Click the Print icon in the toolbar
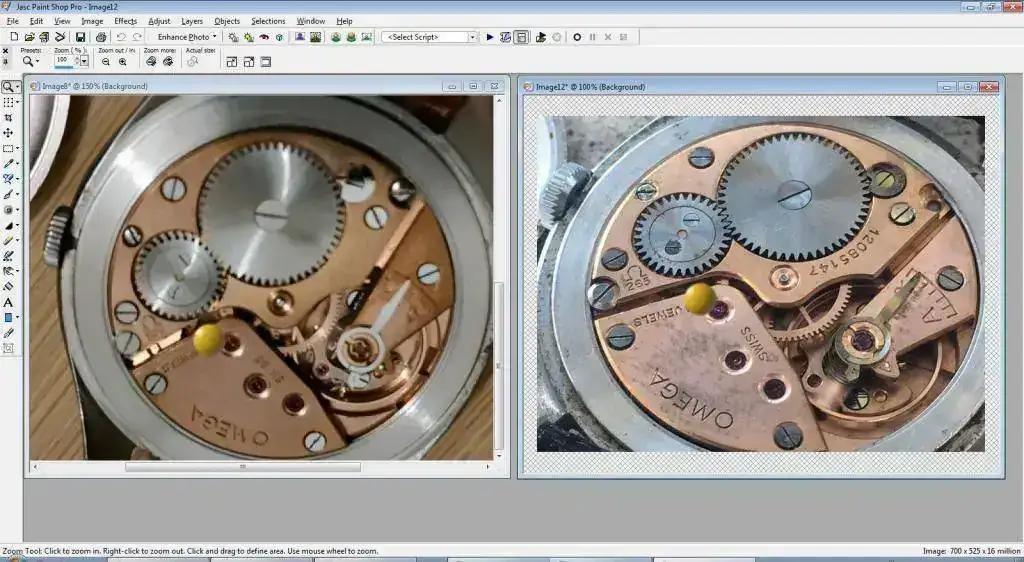 pyautogui.click(x=101, y=37)
